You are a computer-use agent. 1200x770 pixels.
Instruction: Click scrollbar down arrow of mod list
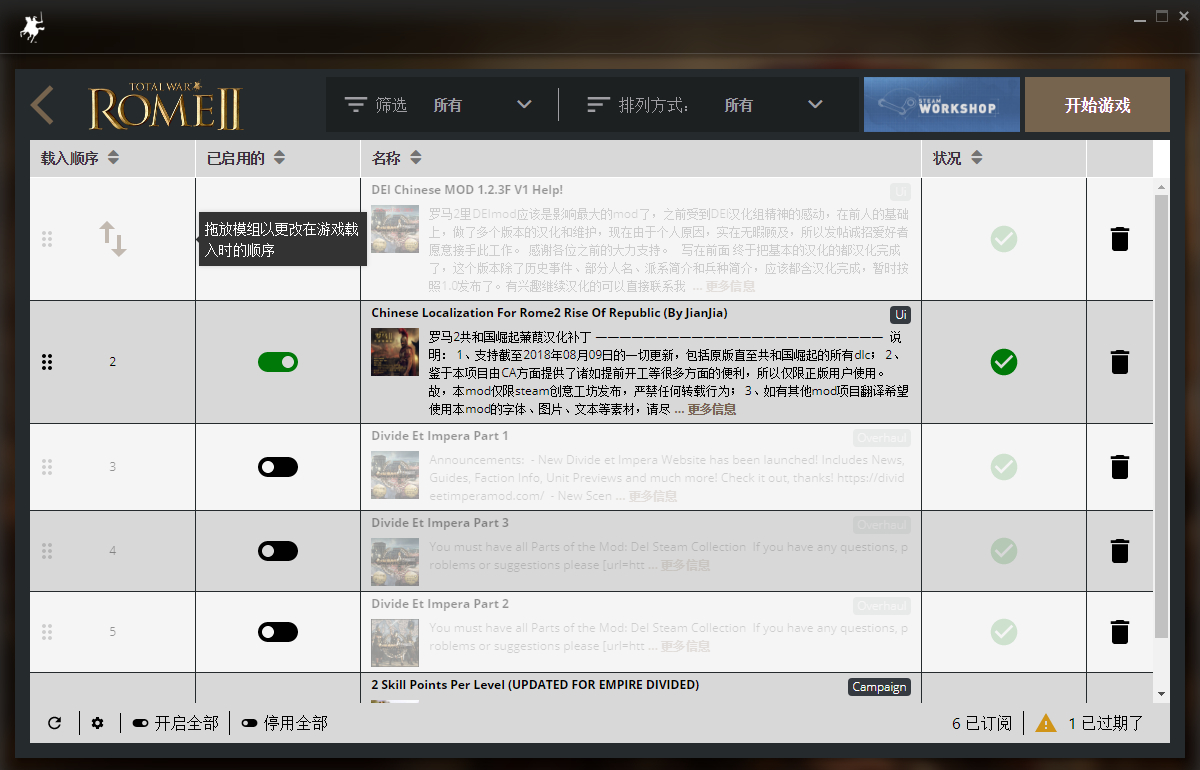tap(1160, 694)
